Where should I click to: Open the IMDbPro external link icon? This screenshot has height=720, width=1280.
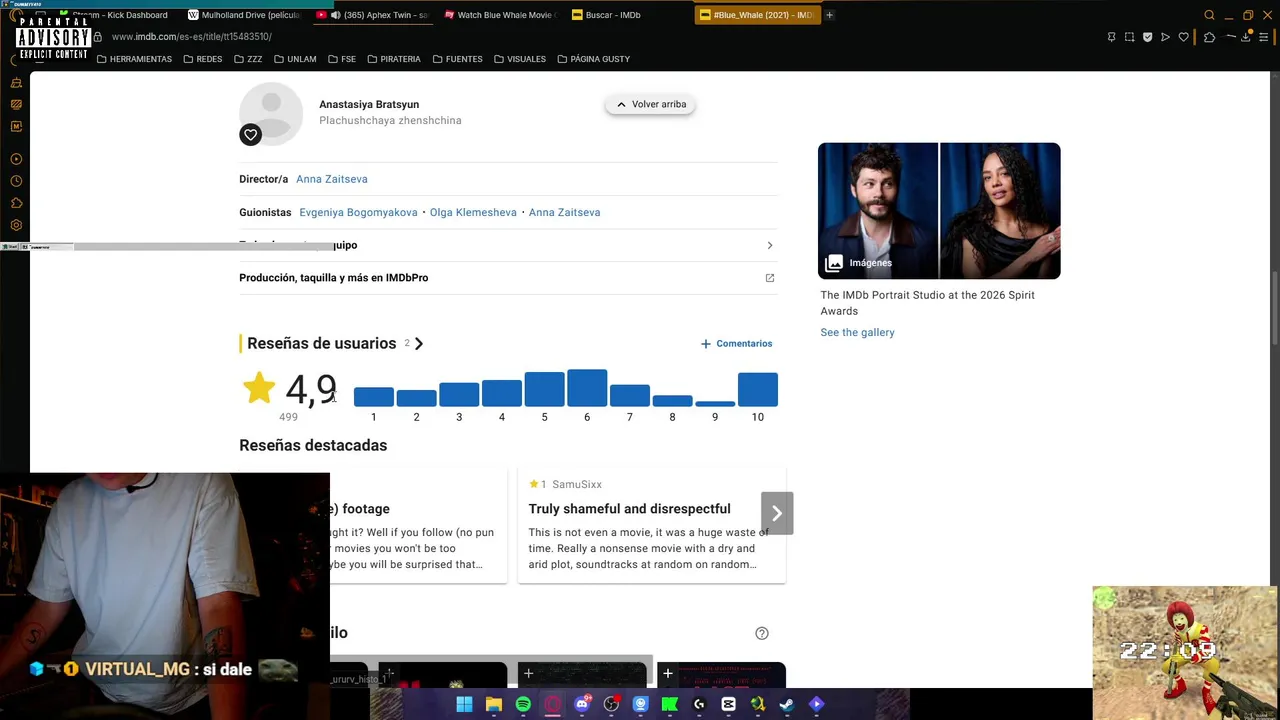coord(769,278)
